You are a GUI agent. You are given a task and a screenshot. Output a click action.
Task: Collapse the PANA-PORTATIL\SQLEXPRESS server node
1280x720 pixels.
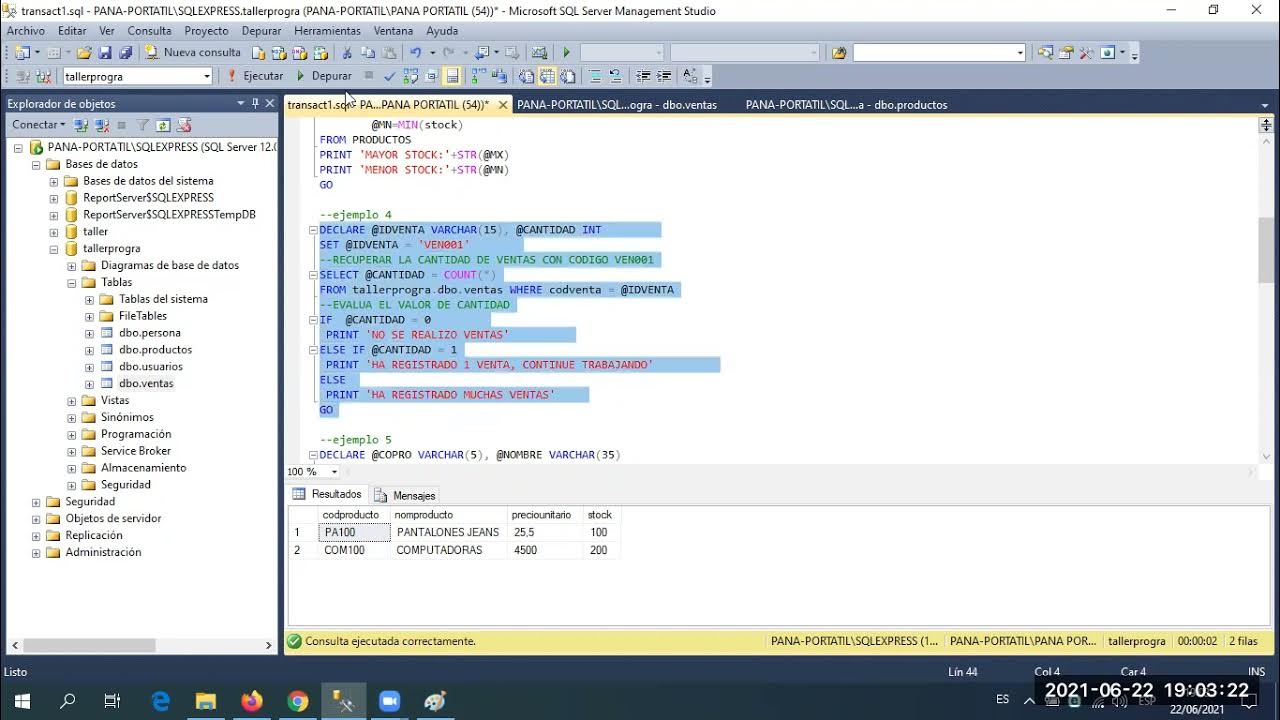point(18,147)
